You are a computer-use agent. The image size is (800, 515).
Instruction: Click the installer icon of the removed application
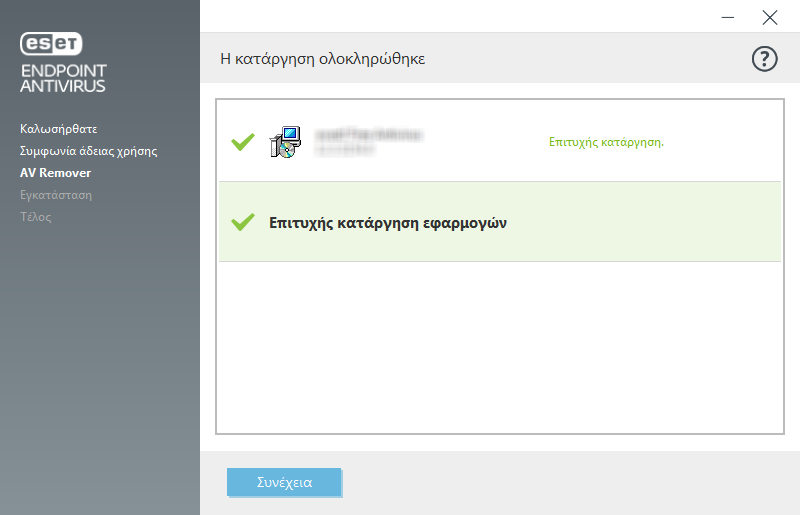(285, 142)
